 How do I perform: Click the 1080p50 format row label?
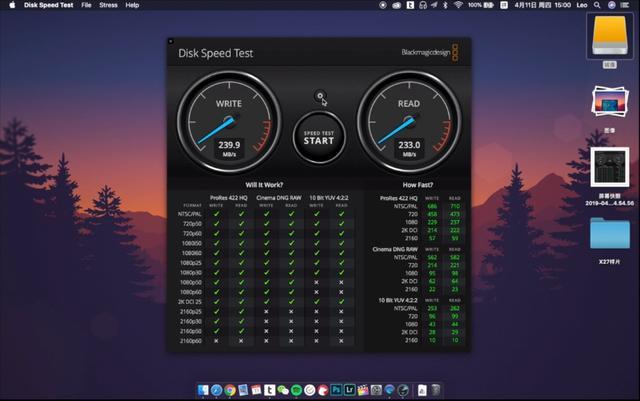coord(191,282)
